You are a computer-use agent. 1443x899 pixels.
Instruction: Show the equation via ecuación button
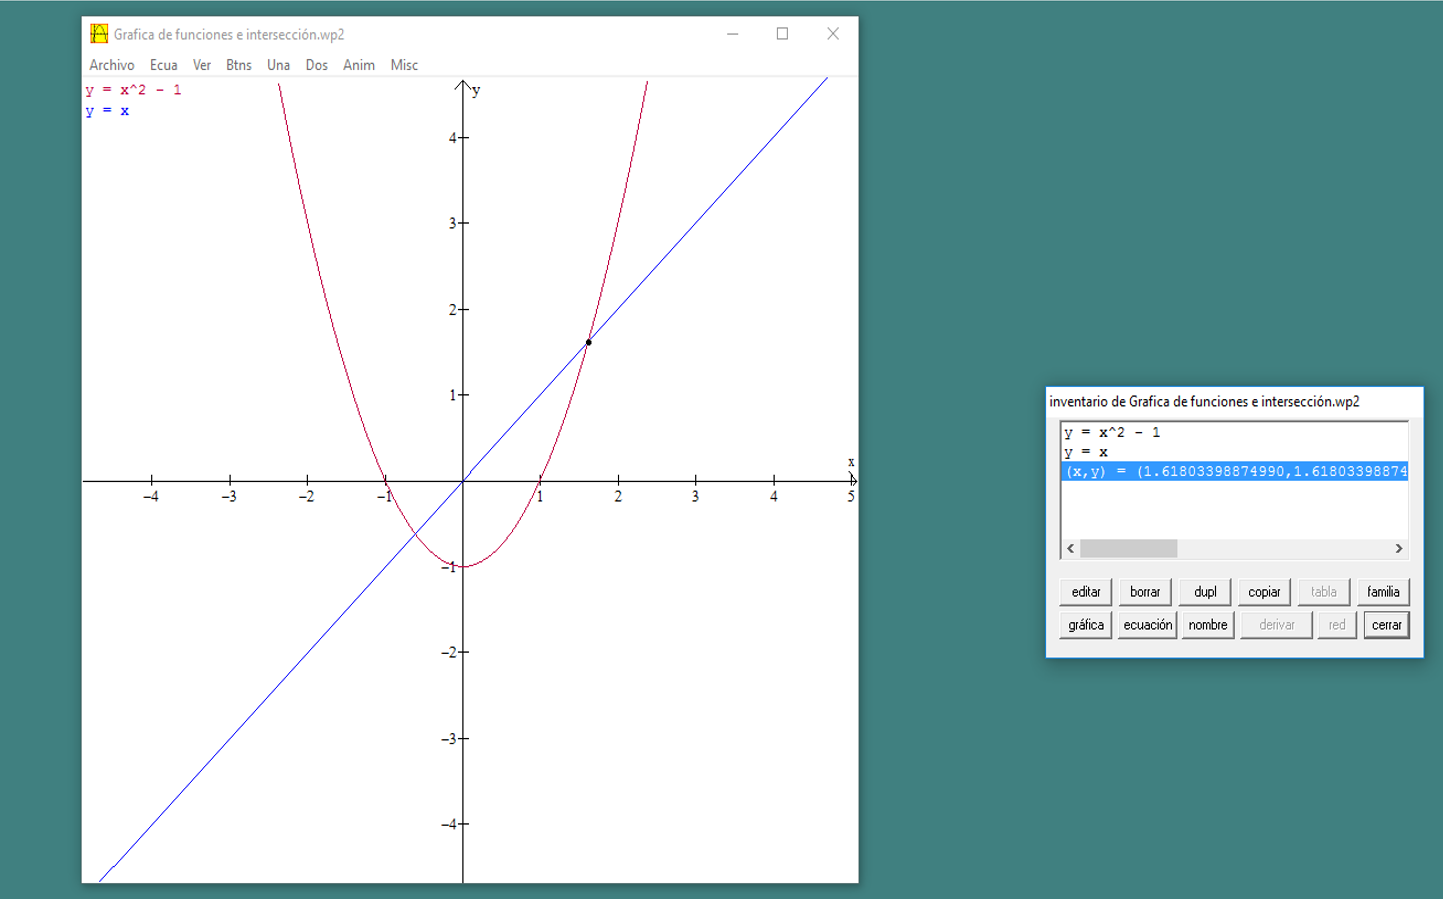click(x=1146, y=624)
